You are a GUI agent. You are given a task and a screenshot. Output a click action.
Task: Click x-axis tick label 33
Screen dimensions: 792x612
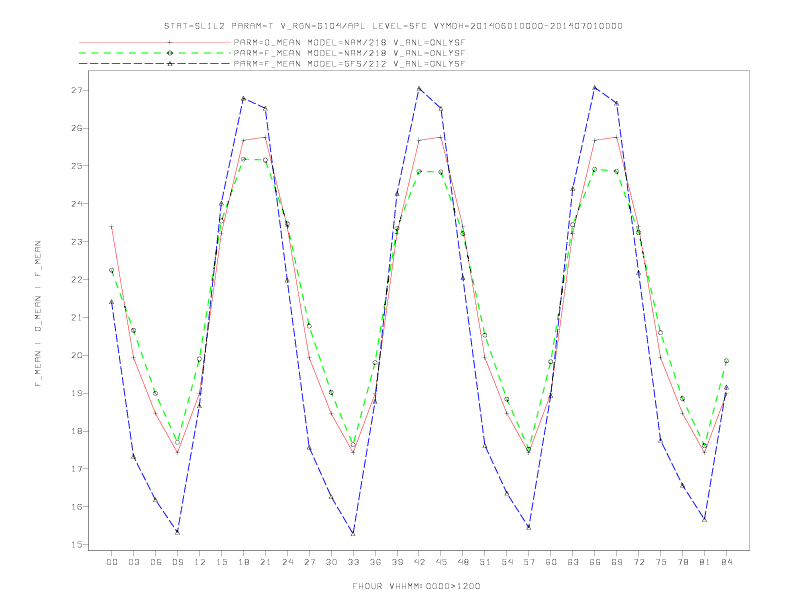tap(353, 562)
